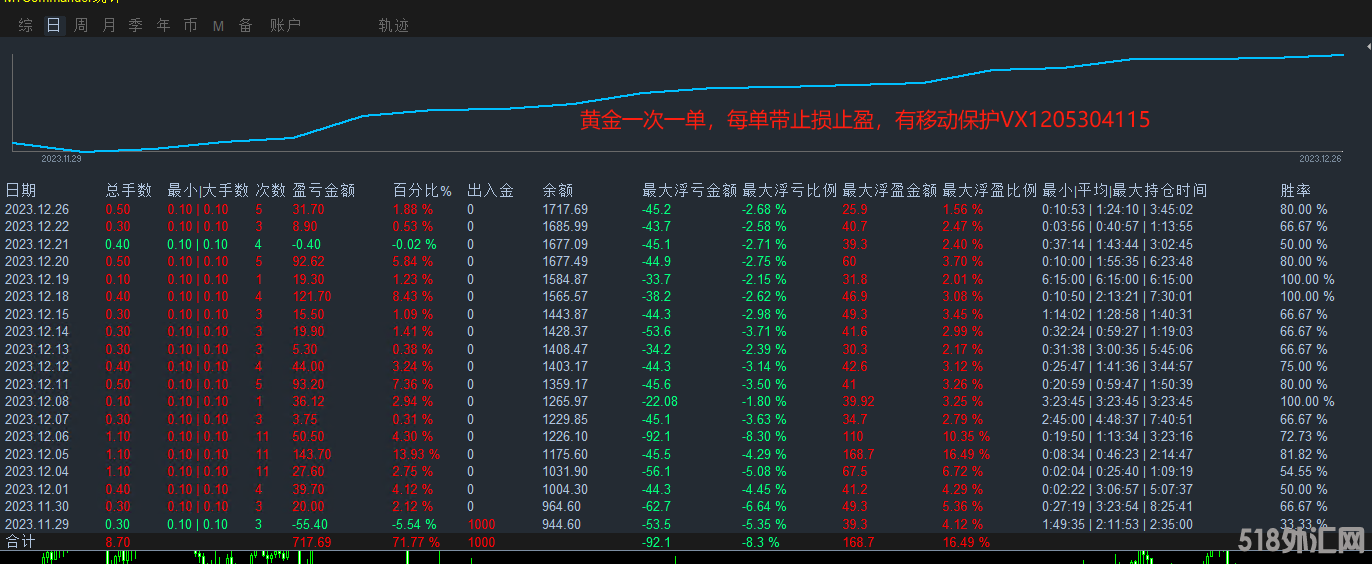Screen dimensions: 1372x564
Task: Click the 最大浮盈比例 column header
Action: [990, 190]
